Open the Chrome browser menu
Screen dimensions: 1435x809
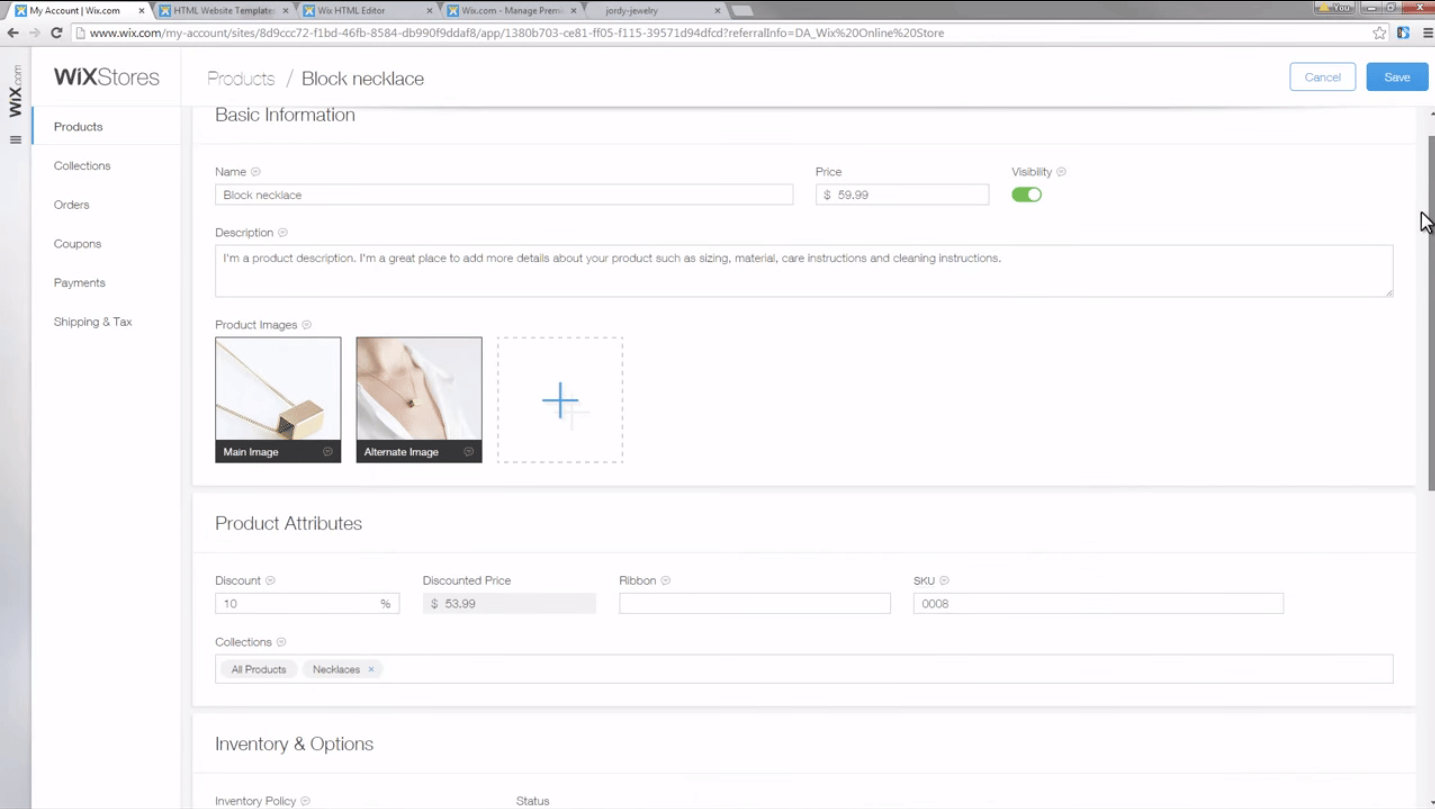1426,31
